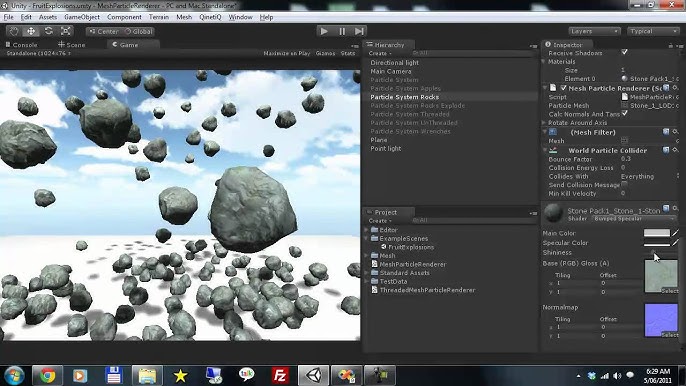Open the Unity icon in Windows taskbar

[313, 375]
